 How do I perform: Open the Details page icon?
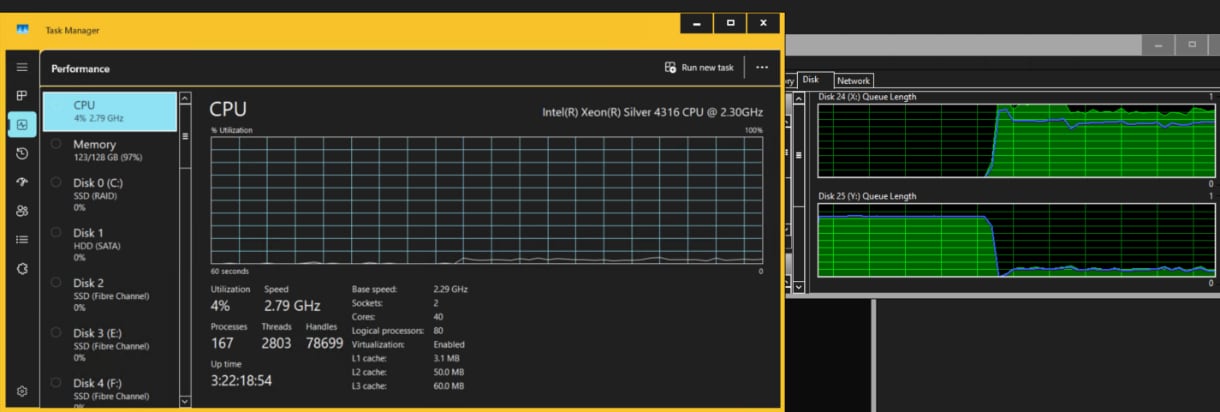pyautogui.click(x=22, y=240)
